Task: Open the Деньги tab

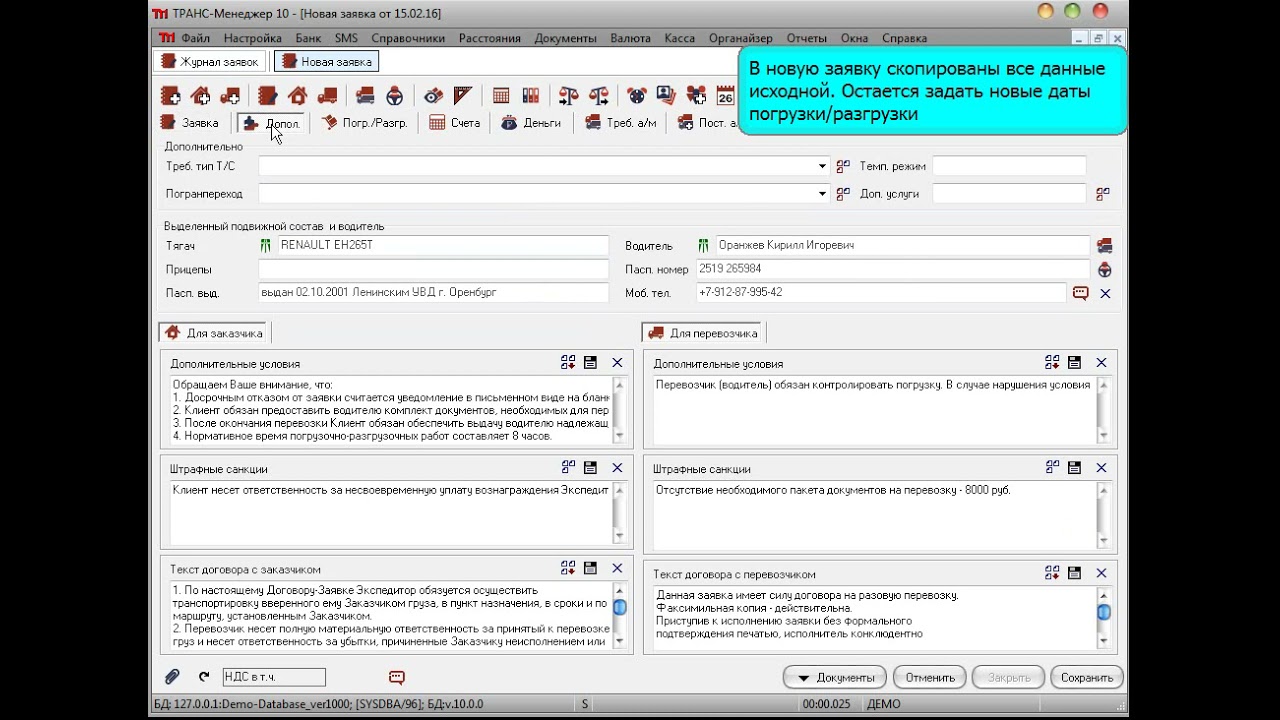Action: tap(530, 123)
